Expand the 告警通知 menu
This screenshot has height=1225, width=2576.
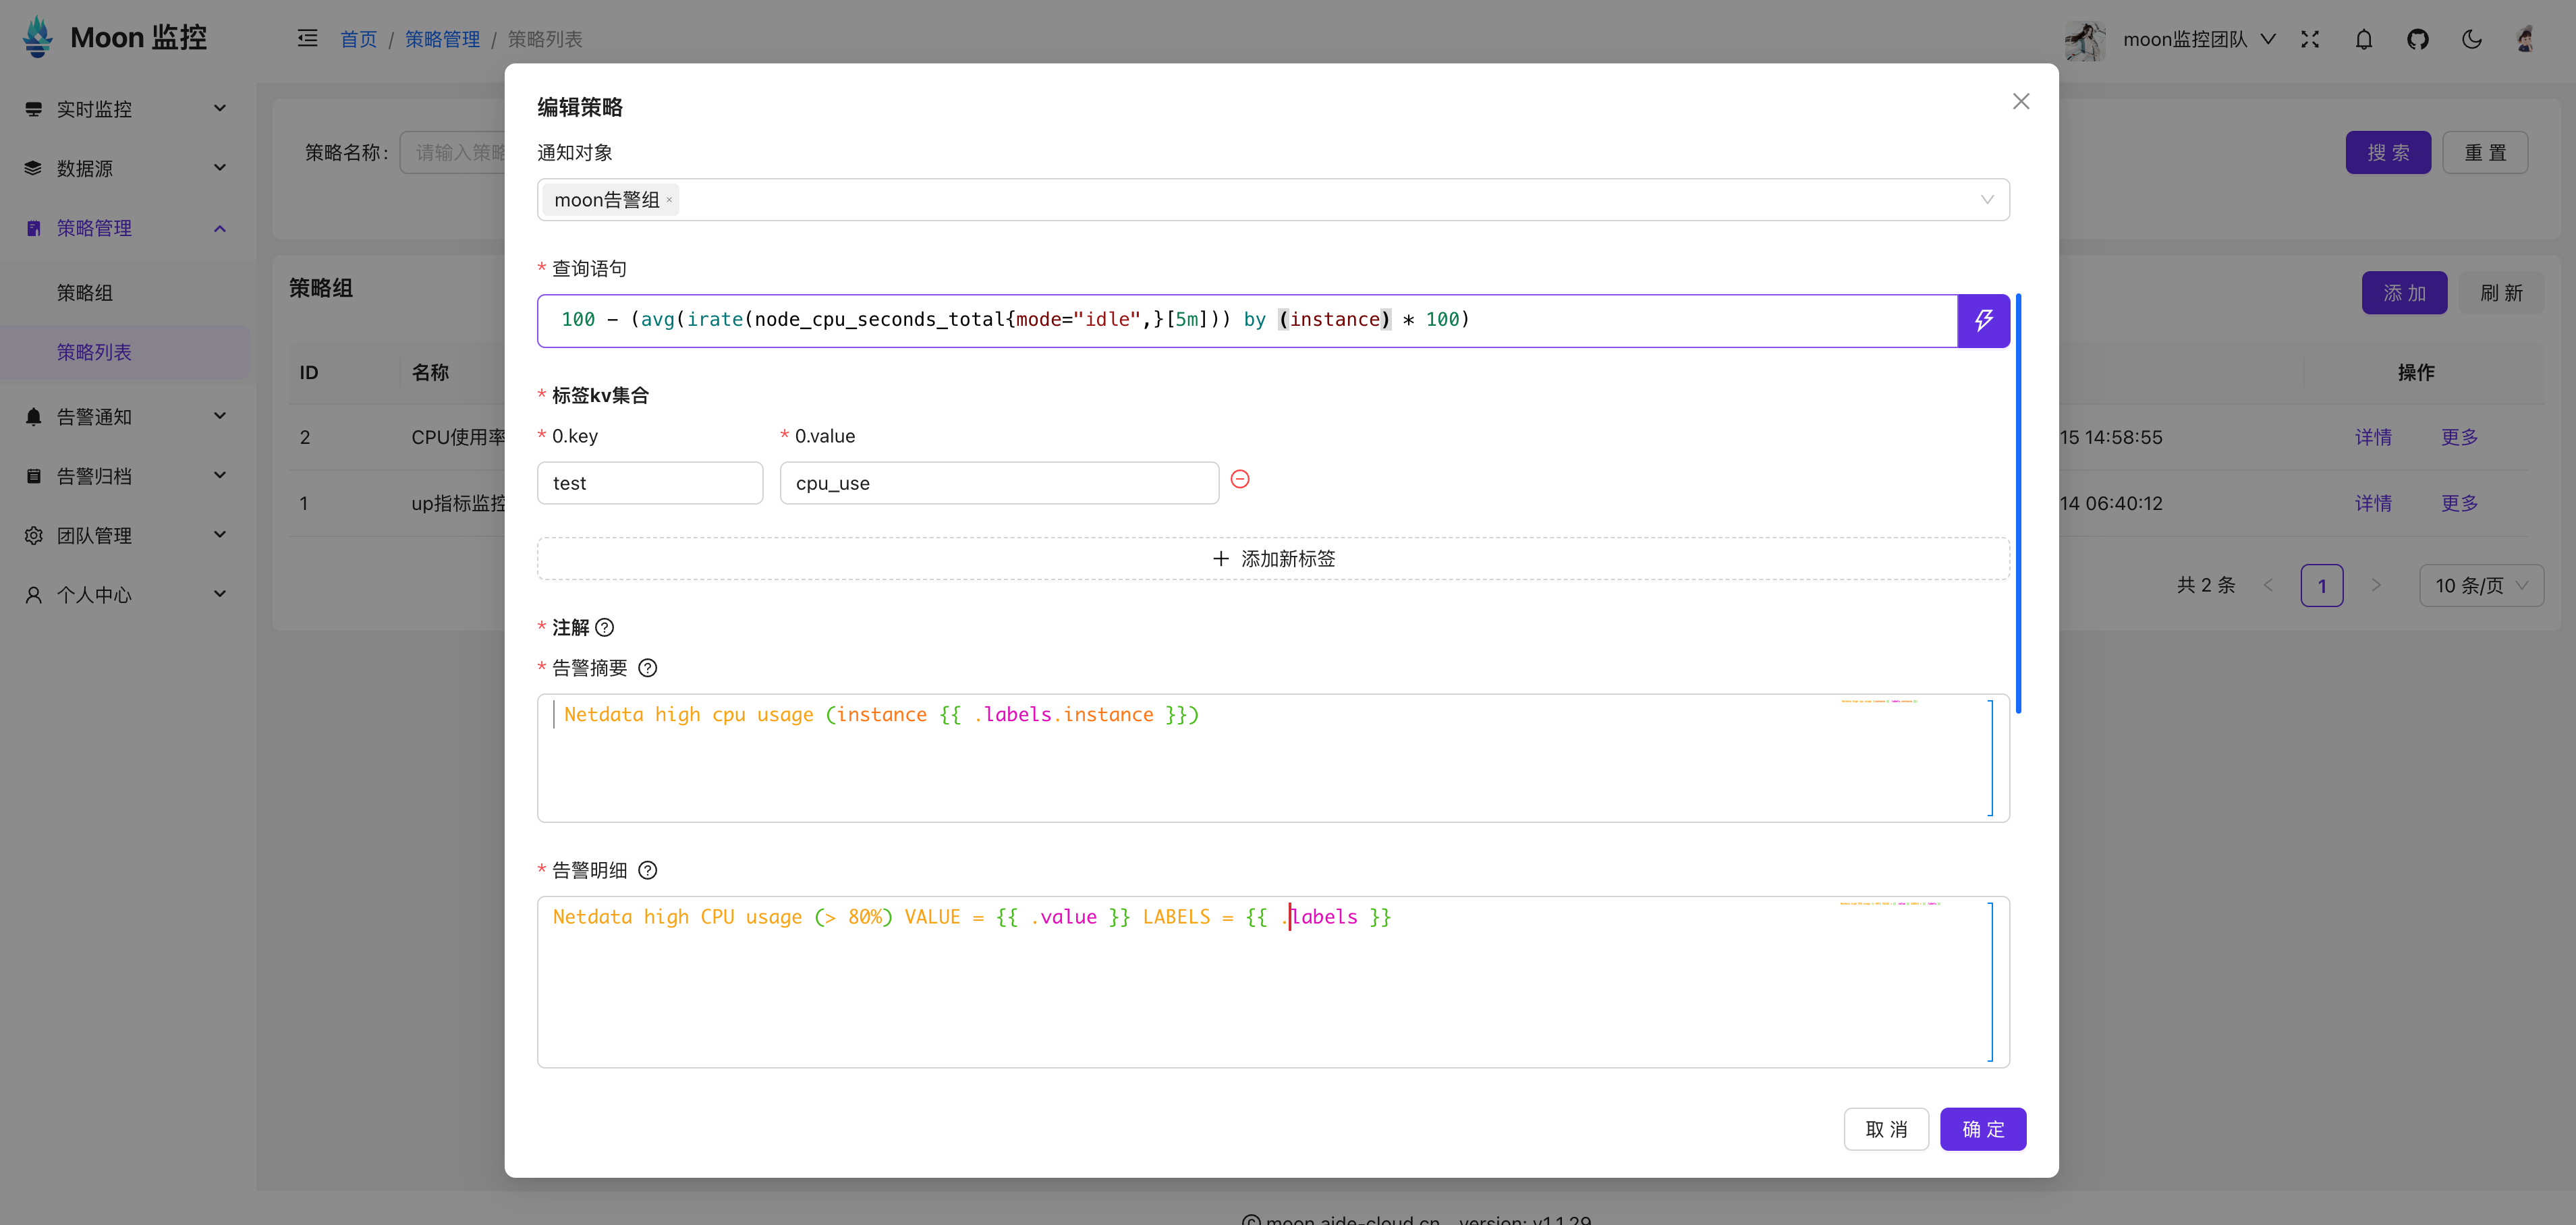click(220, 415)
